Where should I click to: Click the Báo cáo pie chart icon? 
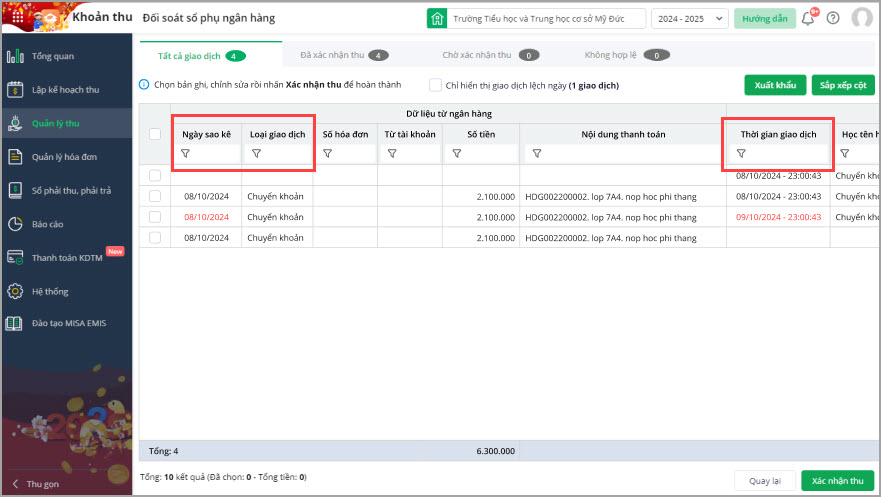[15, 224]
